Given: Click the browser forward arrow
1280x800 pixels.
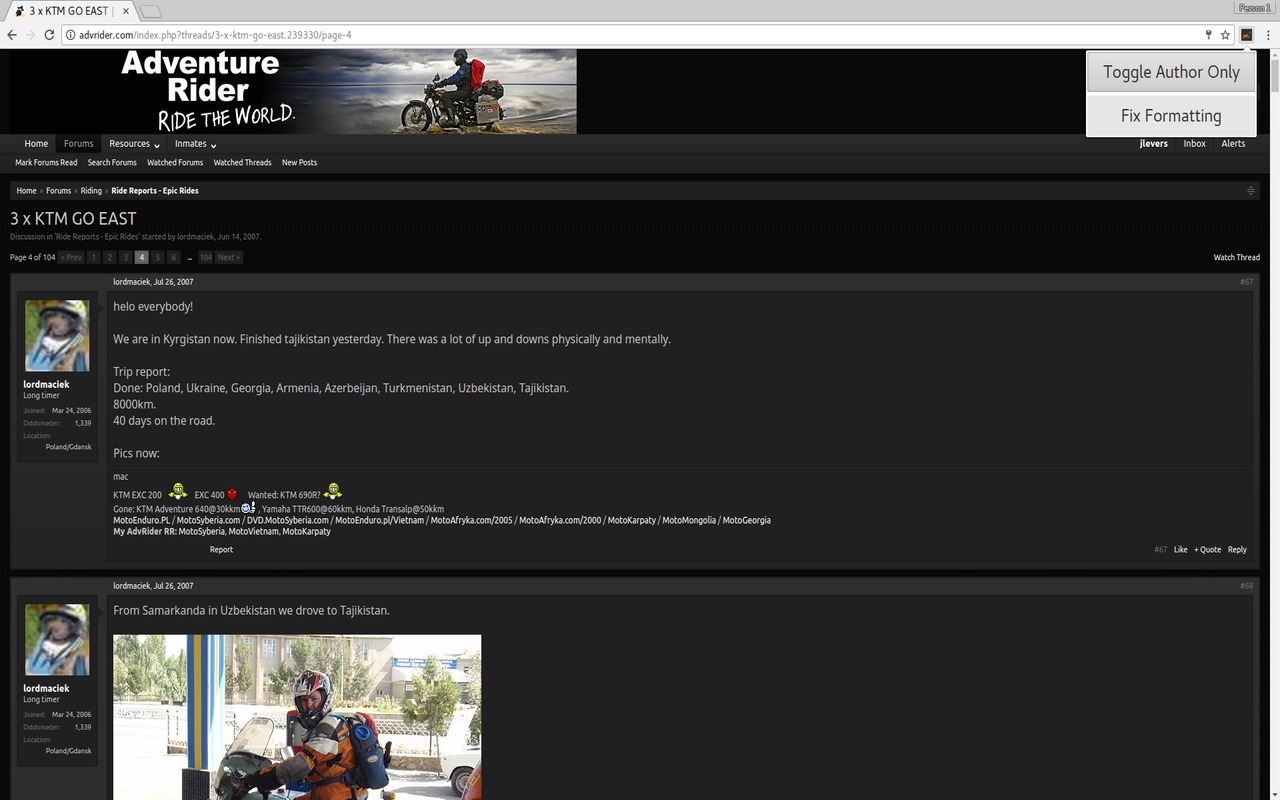Looking at the screenshot, I should point(30,35).
